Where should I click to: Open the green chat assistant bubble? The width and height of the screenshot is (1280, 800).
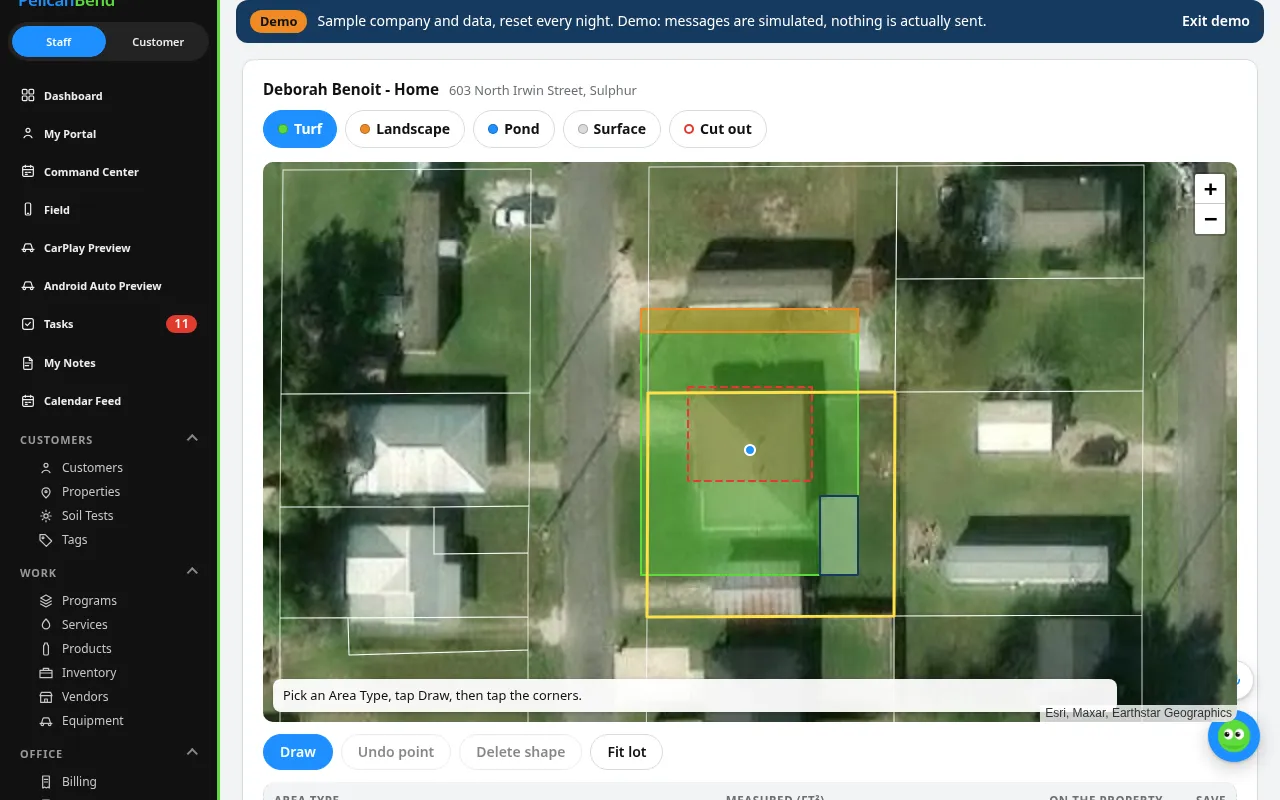pos(1234,737)
